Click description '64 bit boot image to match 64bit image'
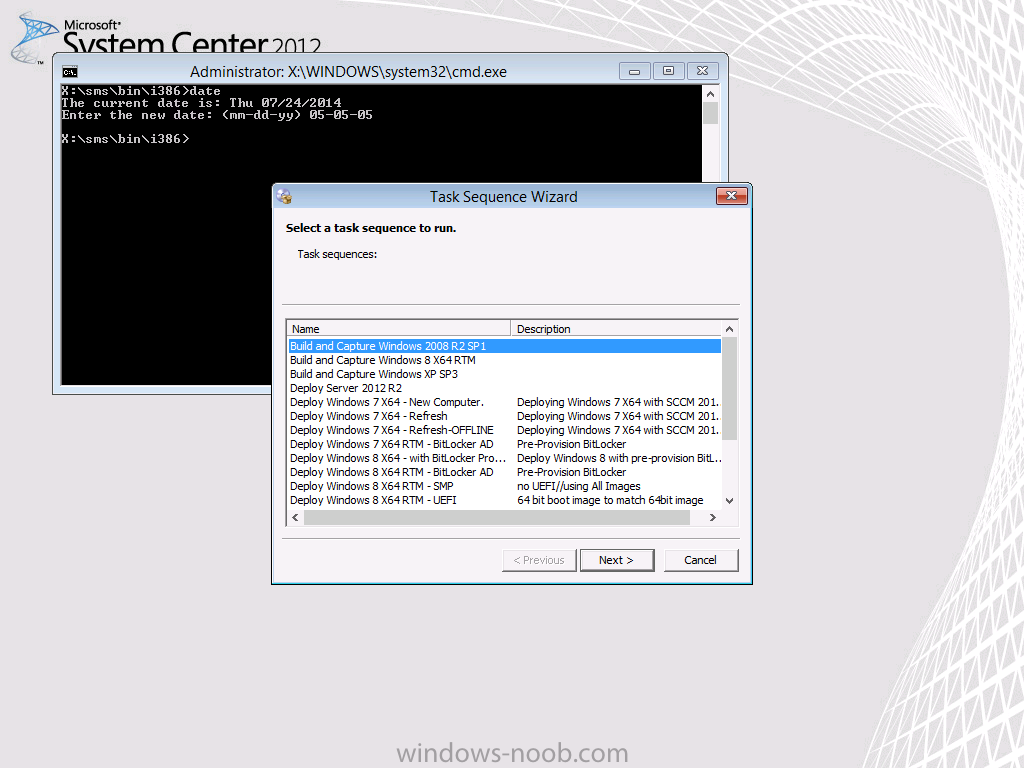The height and width of the screenshot is (768, 1024). pos(610,500)
